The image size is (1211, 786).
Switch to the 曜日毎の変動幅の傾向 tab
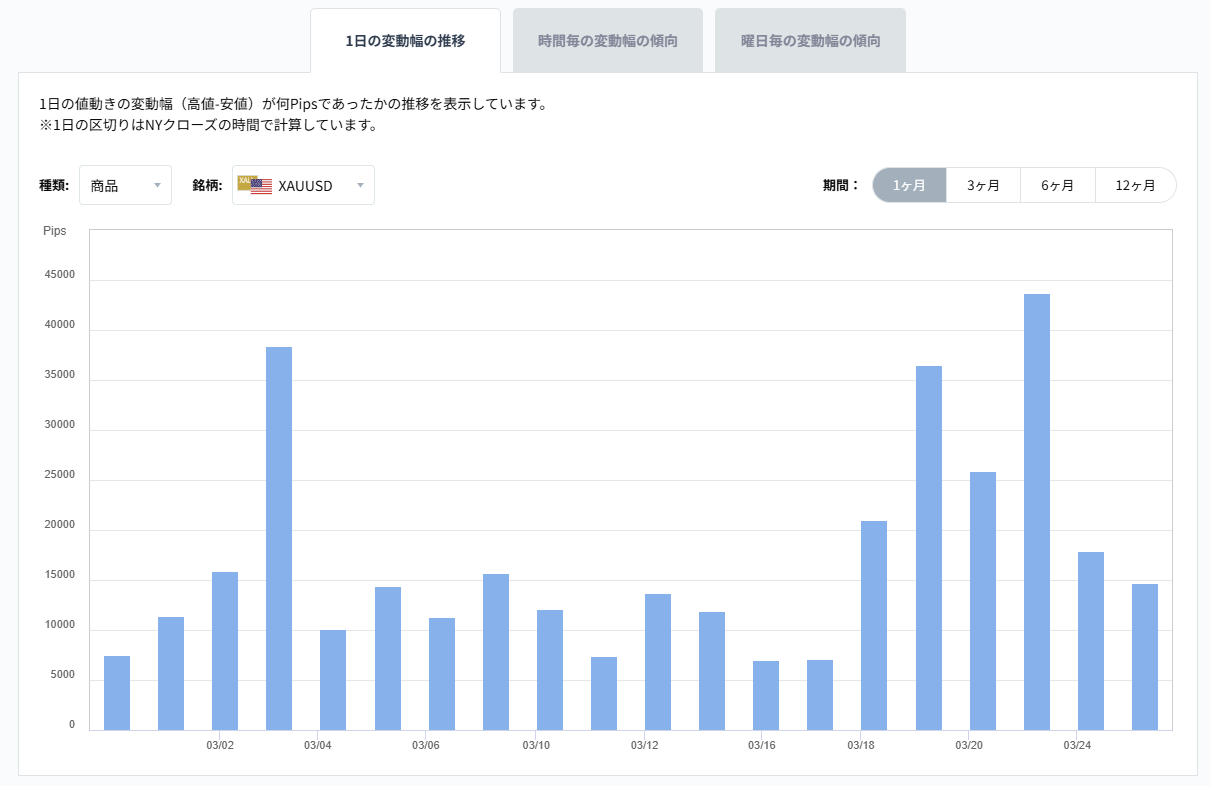tap(810, 39)
